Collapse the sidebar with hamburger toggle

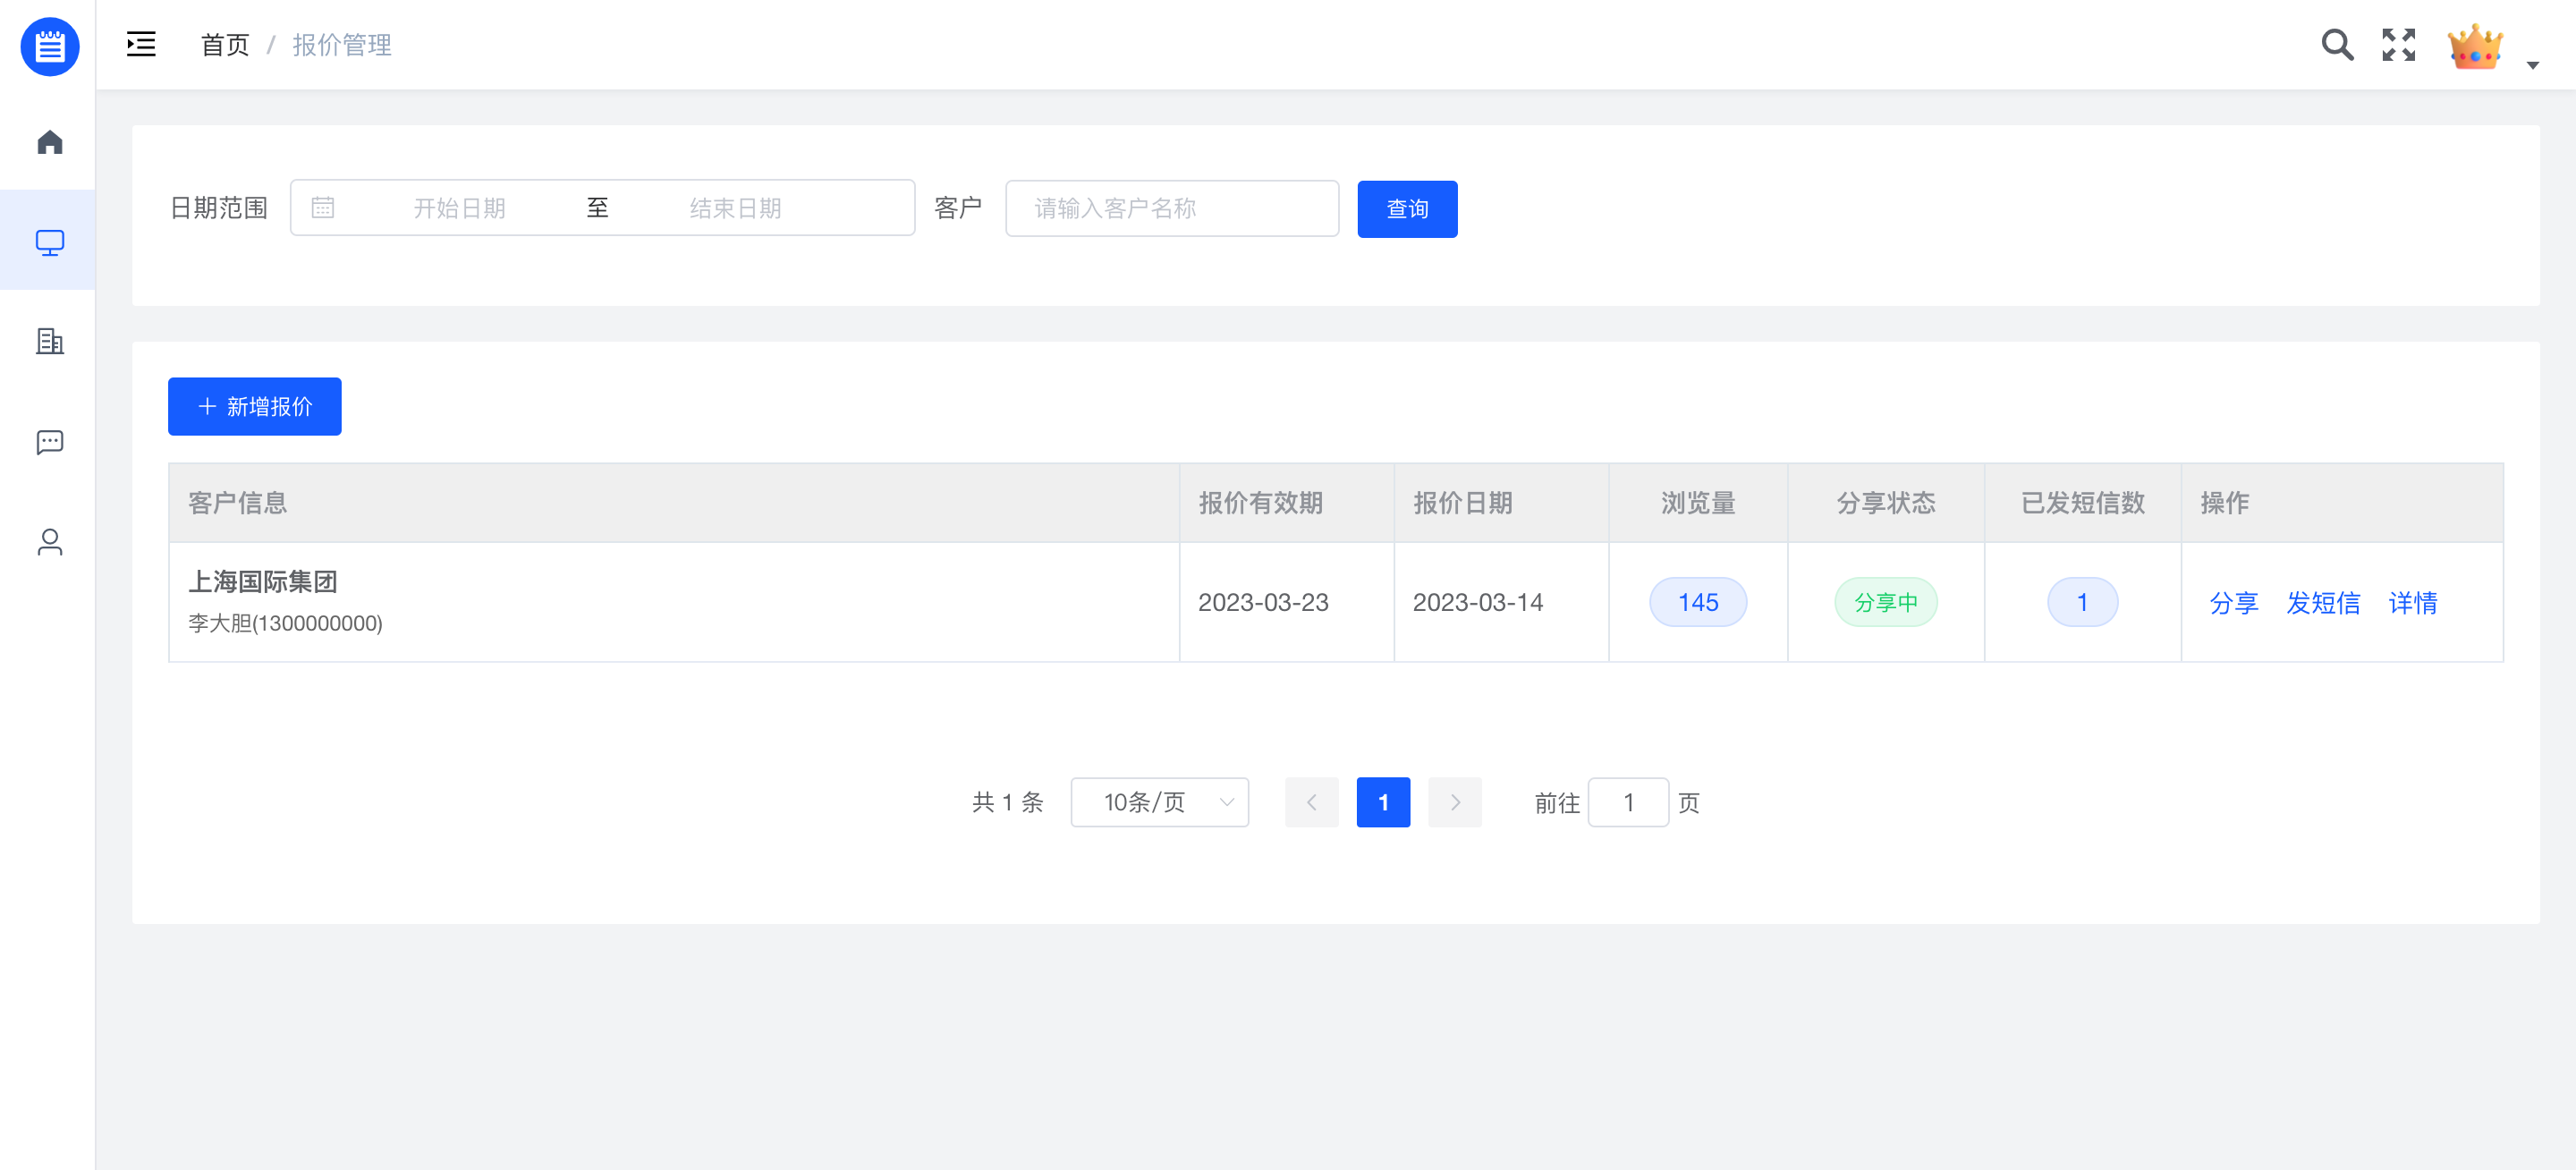[x=141, y=45]
